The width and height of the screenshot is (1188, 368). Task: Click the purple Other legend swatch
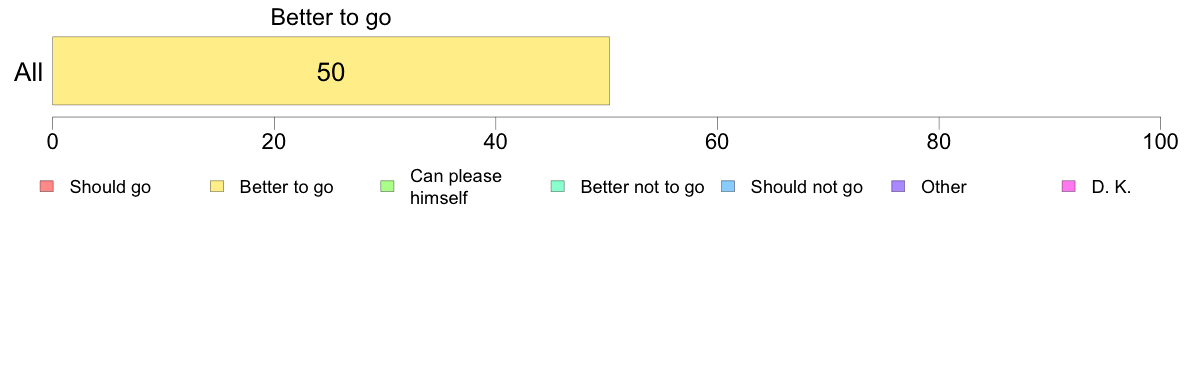click(899, 186)
